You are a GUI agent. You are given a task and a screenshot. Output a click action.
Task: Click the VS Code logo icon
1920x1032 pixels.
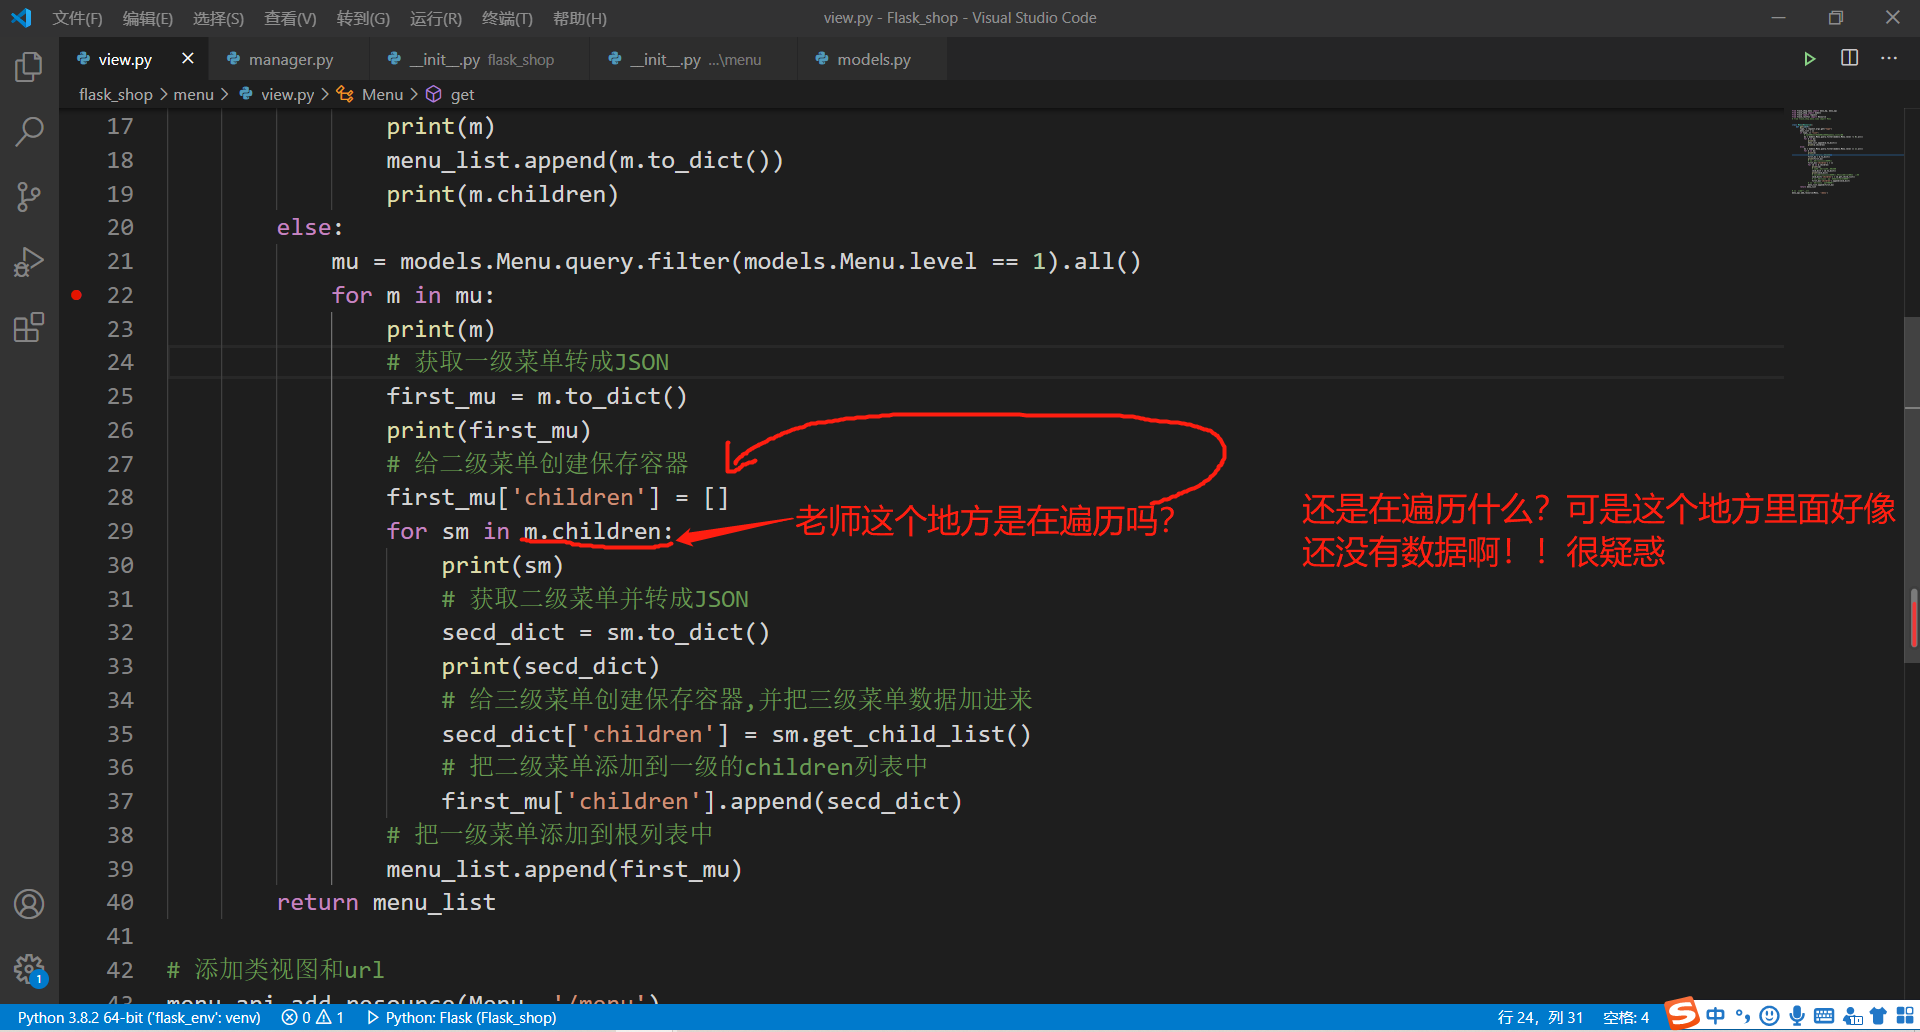(x=21, y=18)
